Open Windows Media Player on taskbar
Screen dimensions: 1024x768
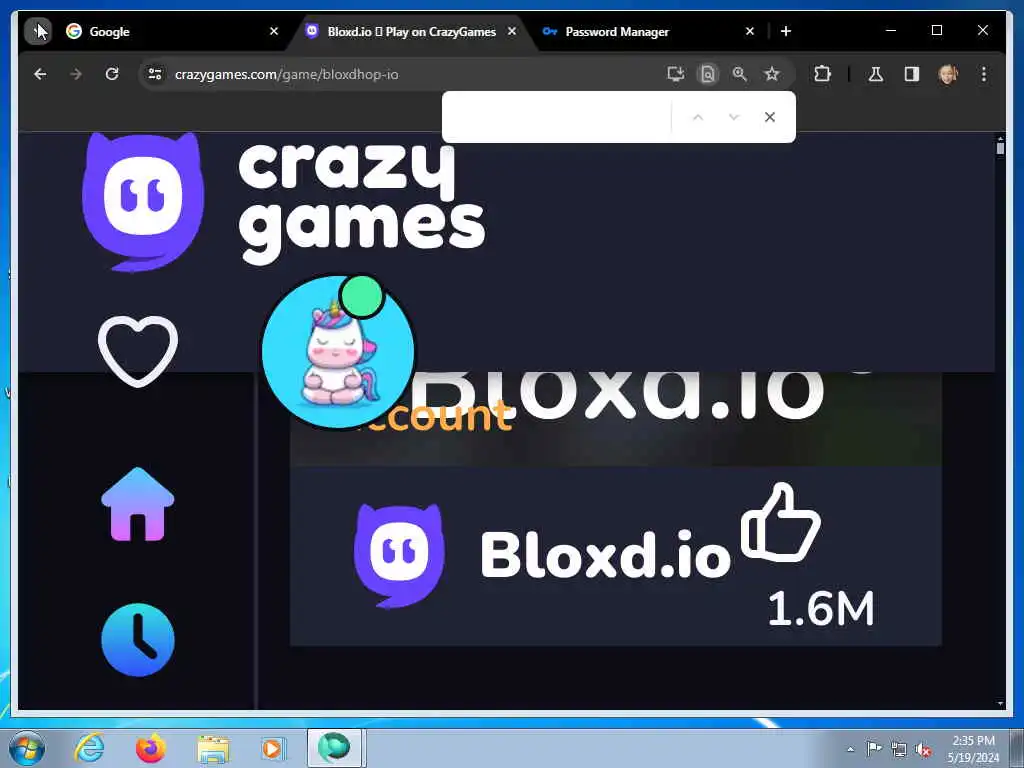(272, 748)
